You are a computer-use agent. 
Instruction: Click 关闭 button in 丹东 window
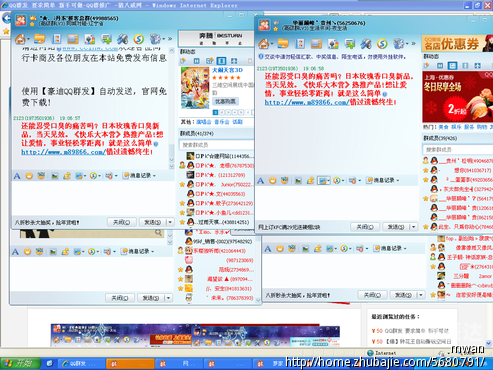click(121, 222)
